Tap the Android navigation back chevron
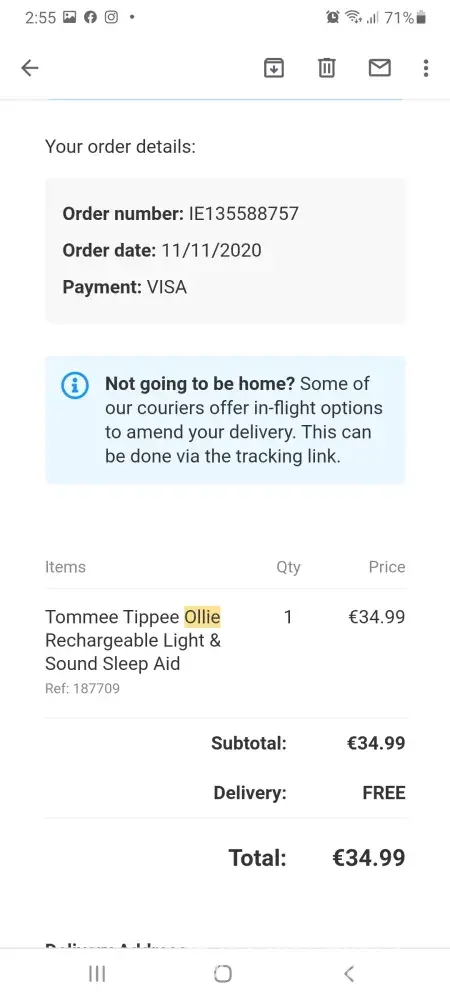 tap(348, 973)
